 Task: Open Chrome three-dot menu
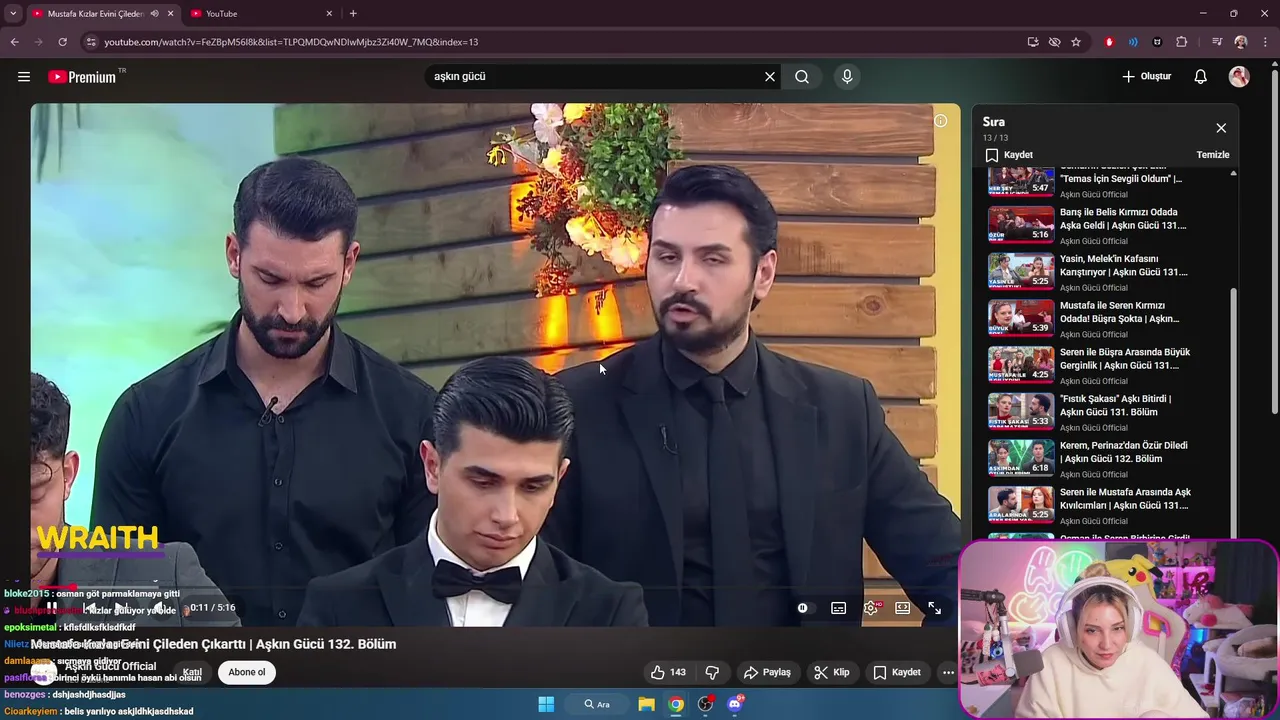click(x=1265, y=42)
